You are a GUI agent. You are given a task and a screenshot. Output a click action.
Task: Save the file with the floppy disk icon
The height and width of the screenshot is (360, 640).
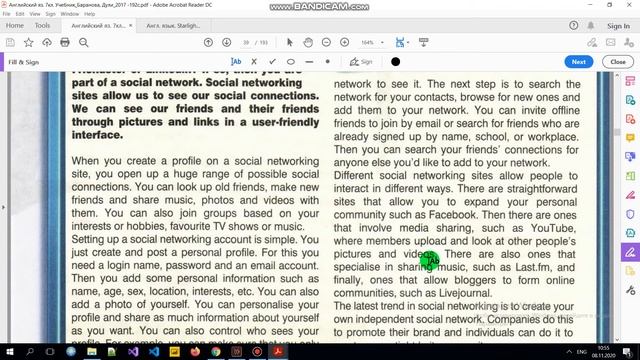10,42
